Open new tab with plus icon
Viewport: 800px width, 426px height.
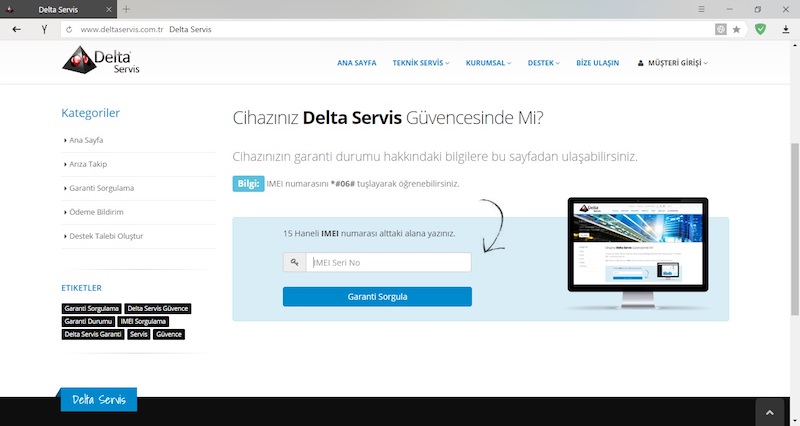pyautogui.click(x=126, y=9)
